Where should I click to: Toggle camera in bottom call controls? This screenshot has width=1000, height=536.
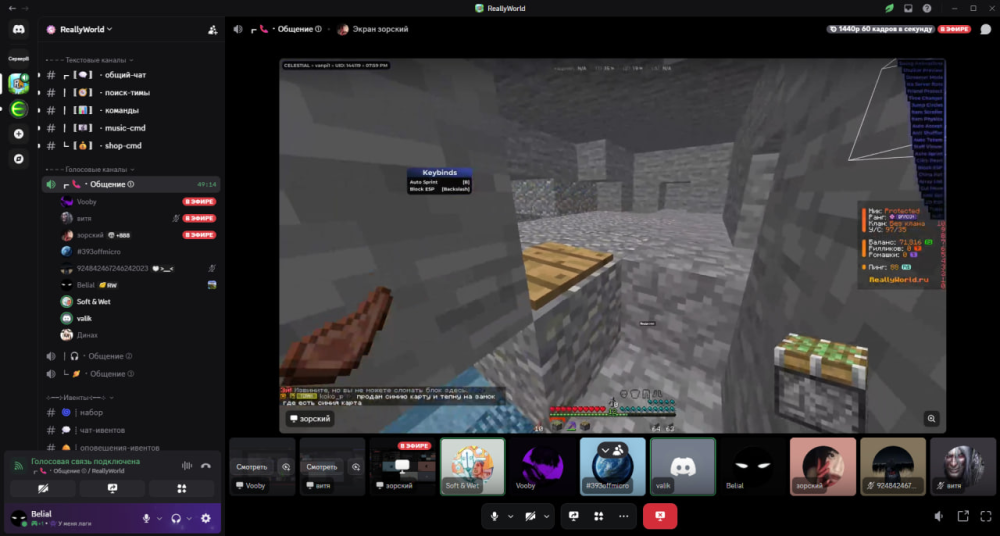[x=529, y=516]
